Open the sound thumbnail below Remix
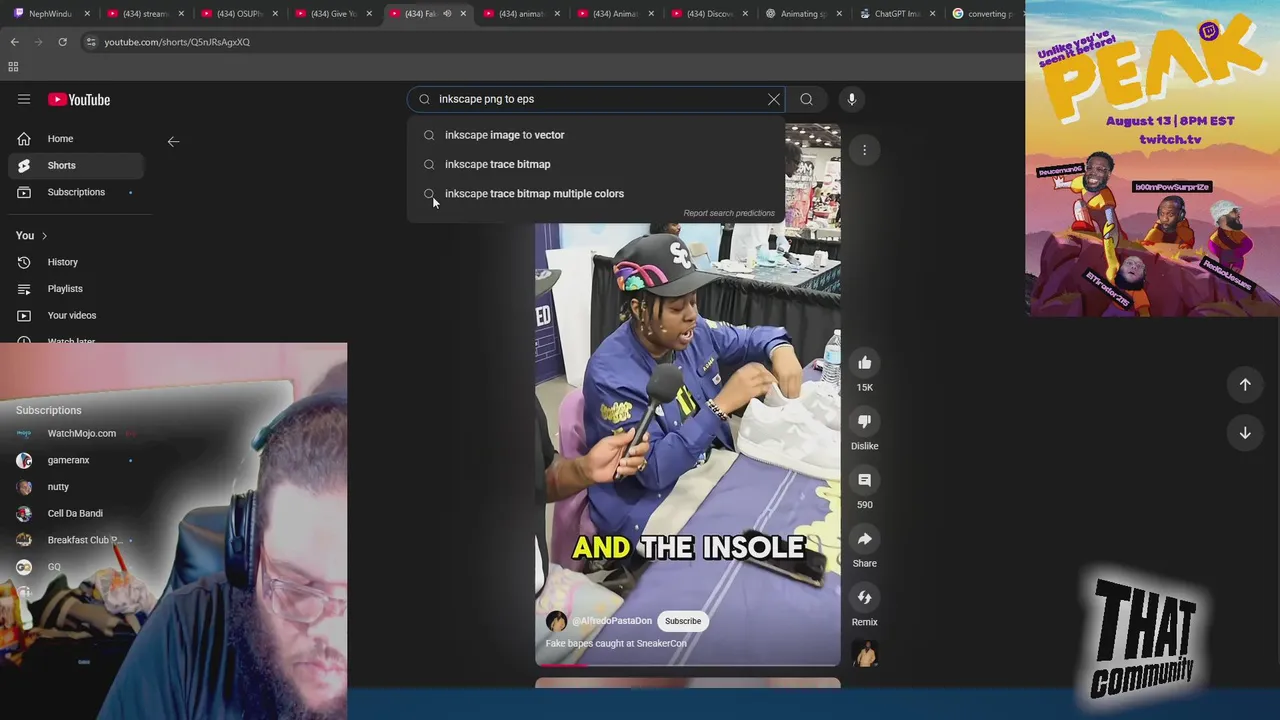The width and height of the screenshot is (1280, 720). [x=865, y=654]
